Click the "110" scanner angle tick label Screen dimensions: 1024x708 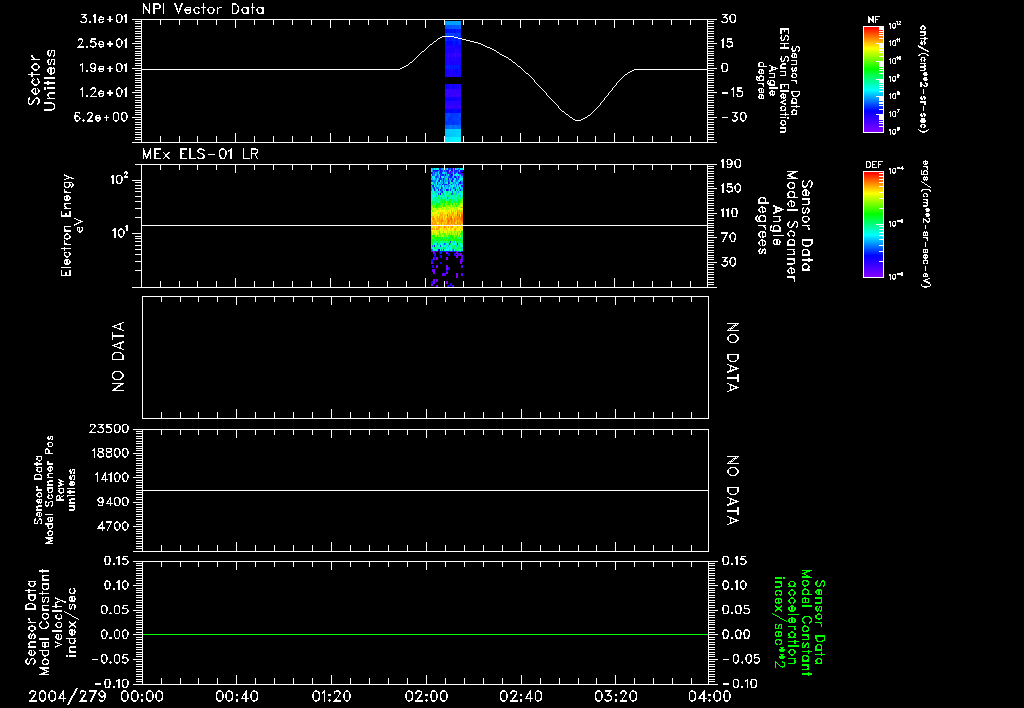click(x=731, y=213)
